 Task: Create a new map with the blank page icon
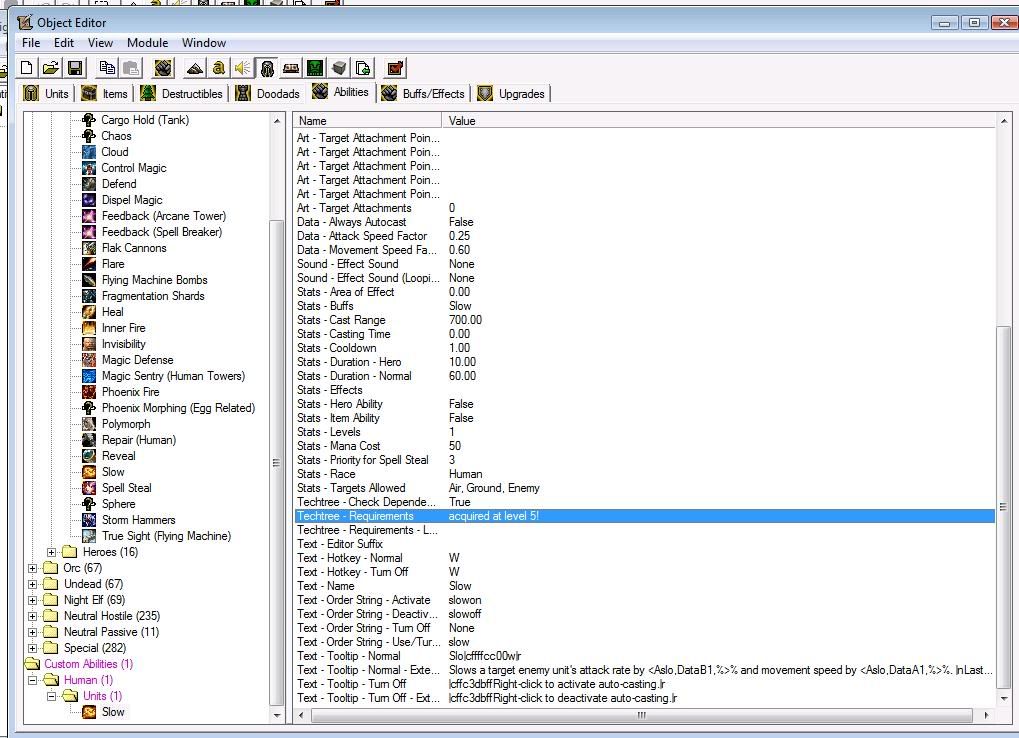coord(27,68)
